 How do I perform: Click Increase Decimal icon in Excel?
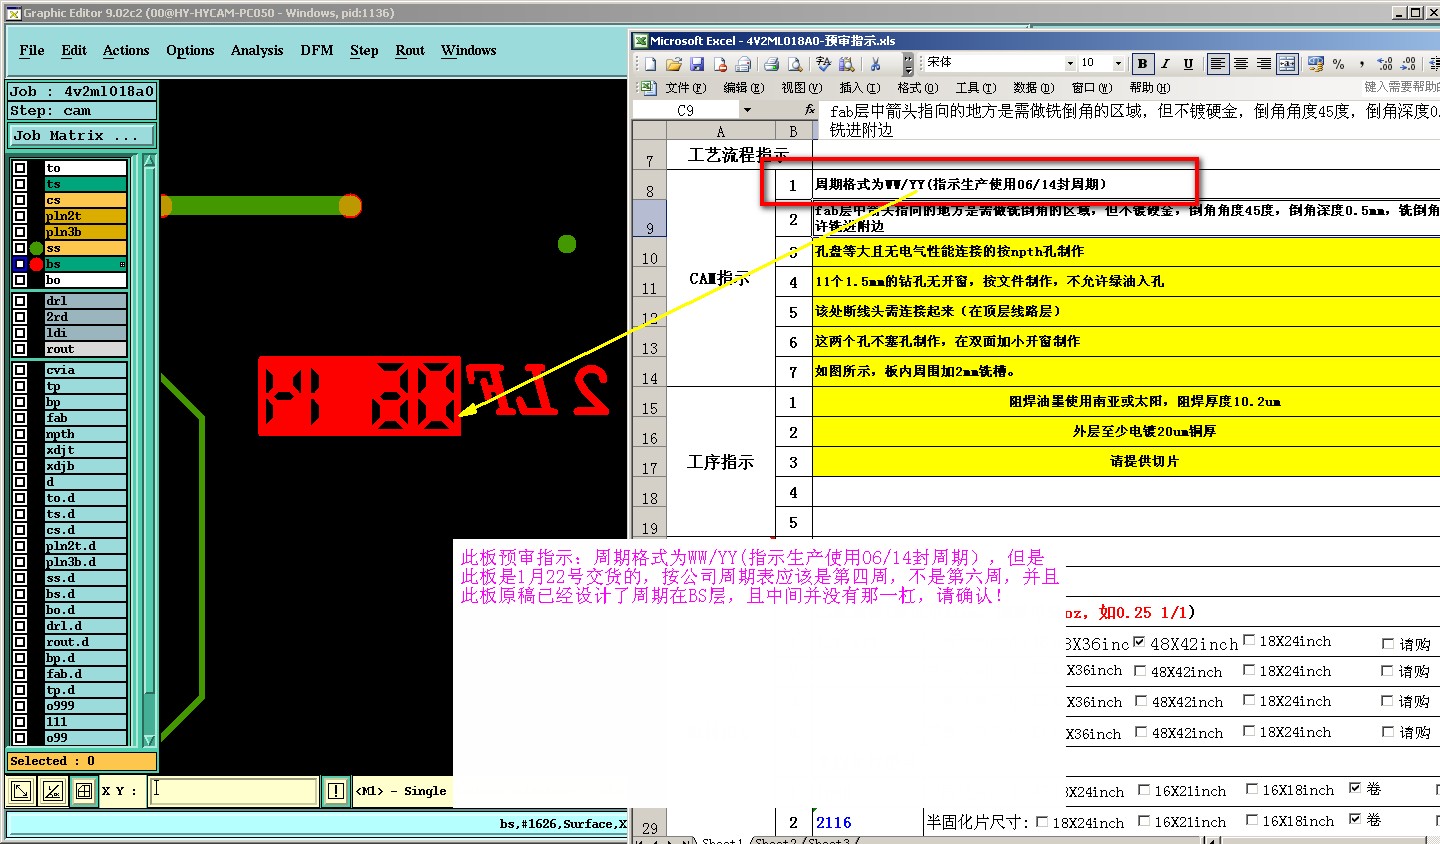1385,64
